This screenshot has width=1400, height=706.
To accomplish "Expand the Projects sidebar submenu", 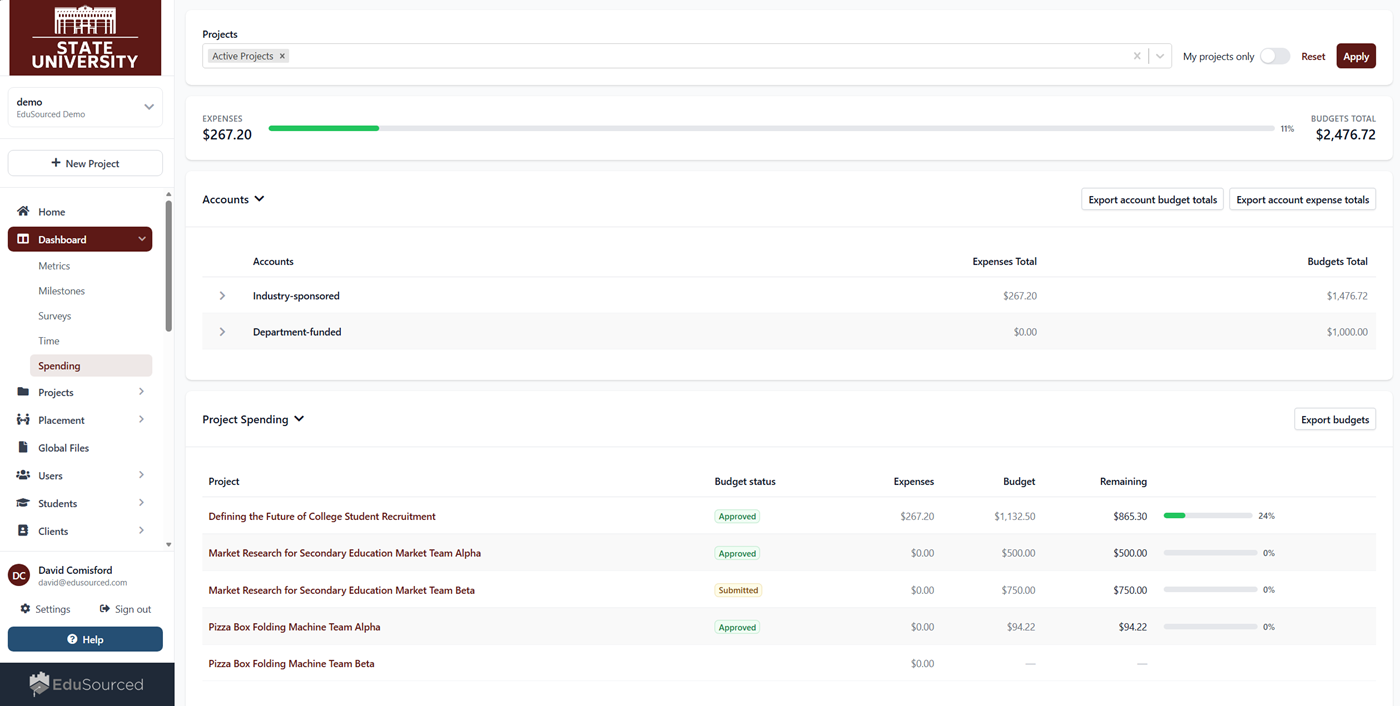I will (141, 392).
